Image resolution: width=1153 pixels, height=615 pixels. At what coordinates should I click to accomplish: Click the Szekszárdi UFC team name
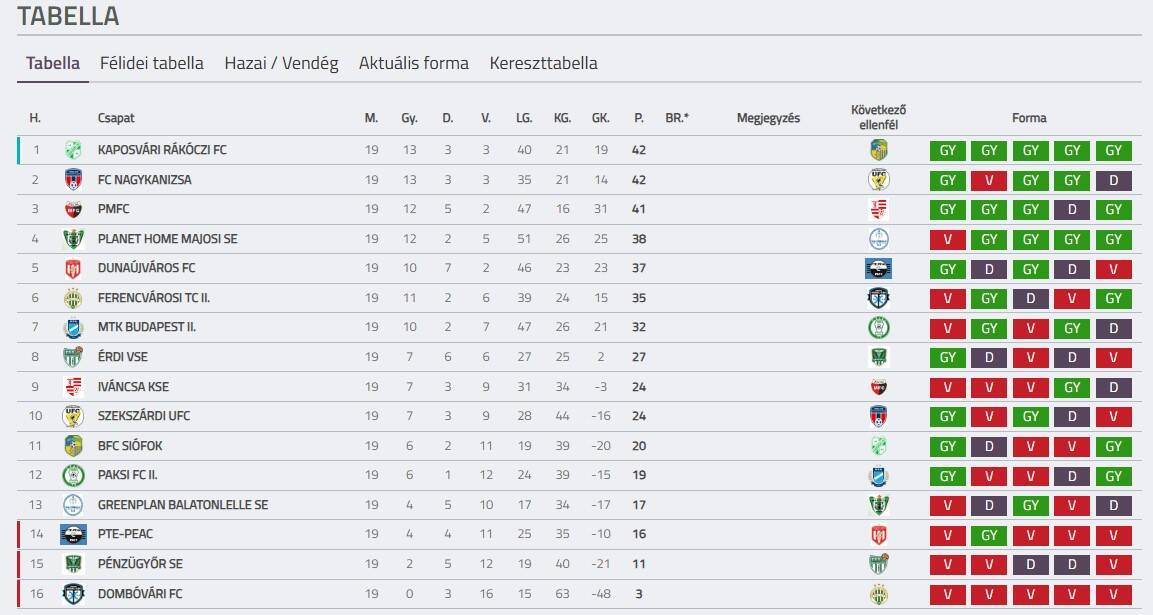pos(139,416)
